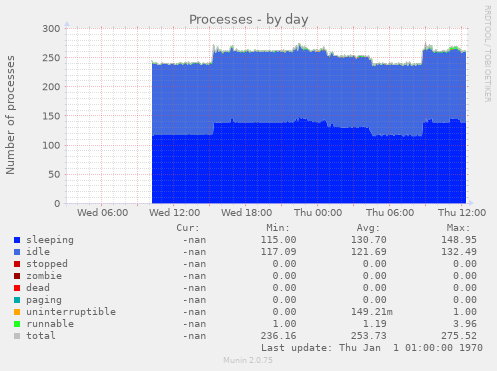
Task: Click the 'Wed 06:00' x-axis label
Action: click(x=103, y=213)
